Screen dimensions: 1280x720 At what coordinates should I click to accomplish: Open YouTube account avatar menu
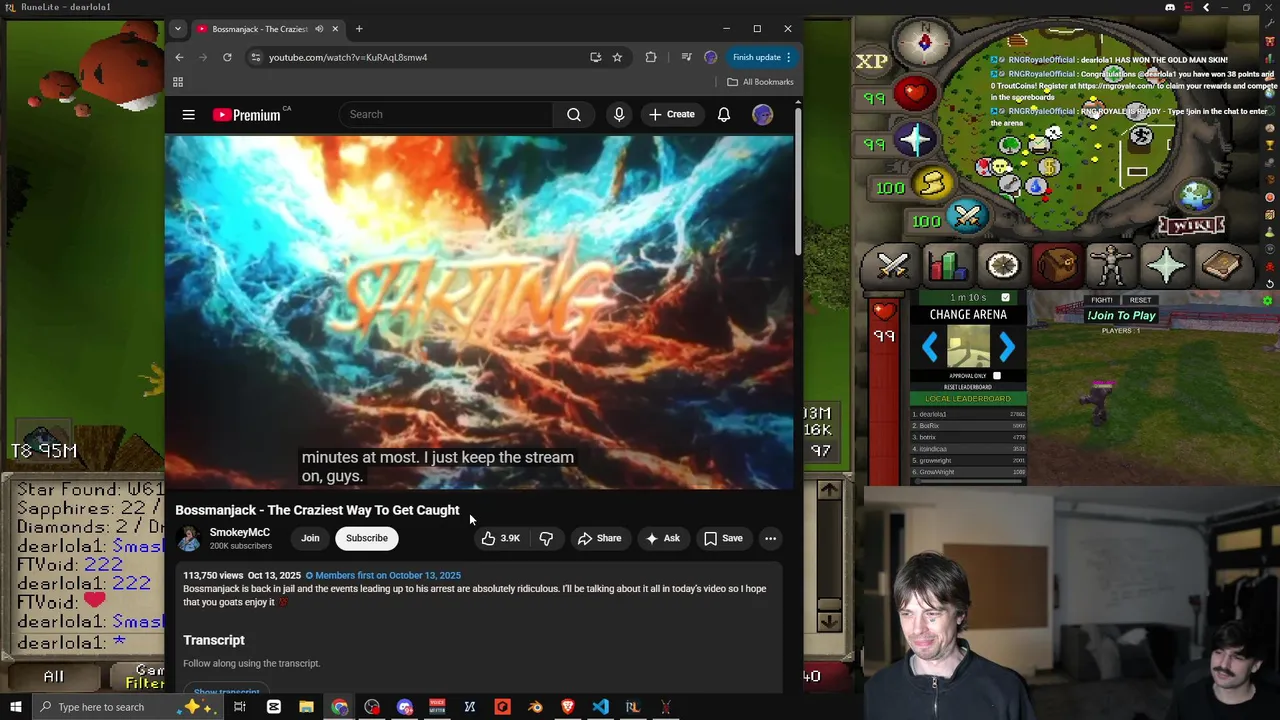[x=762, y=114]
